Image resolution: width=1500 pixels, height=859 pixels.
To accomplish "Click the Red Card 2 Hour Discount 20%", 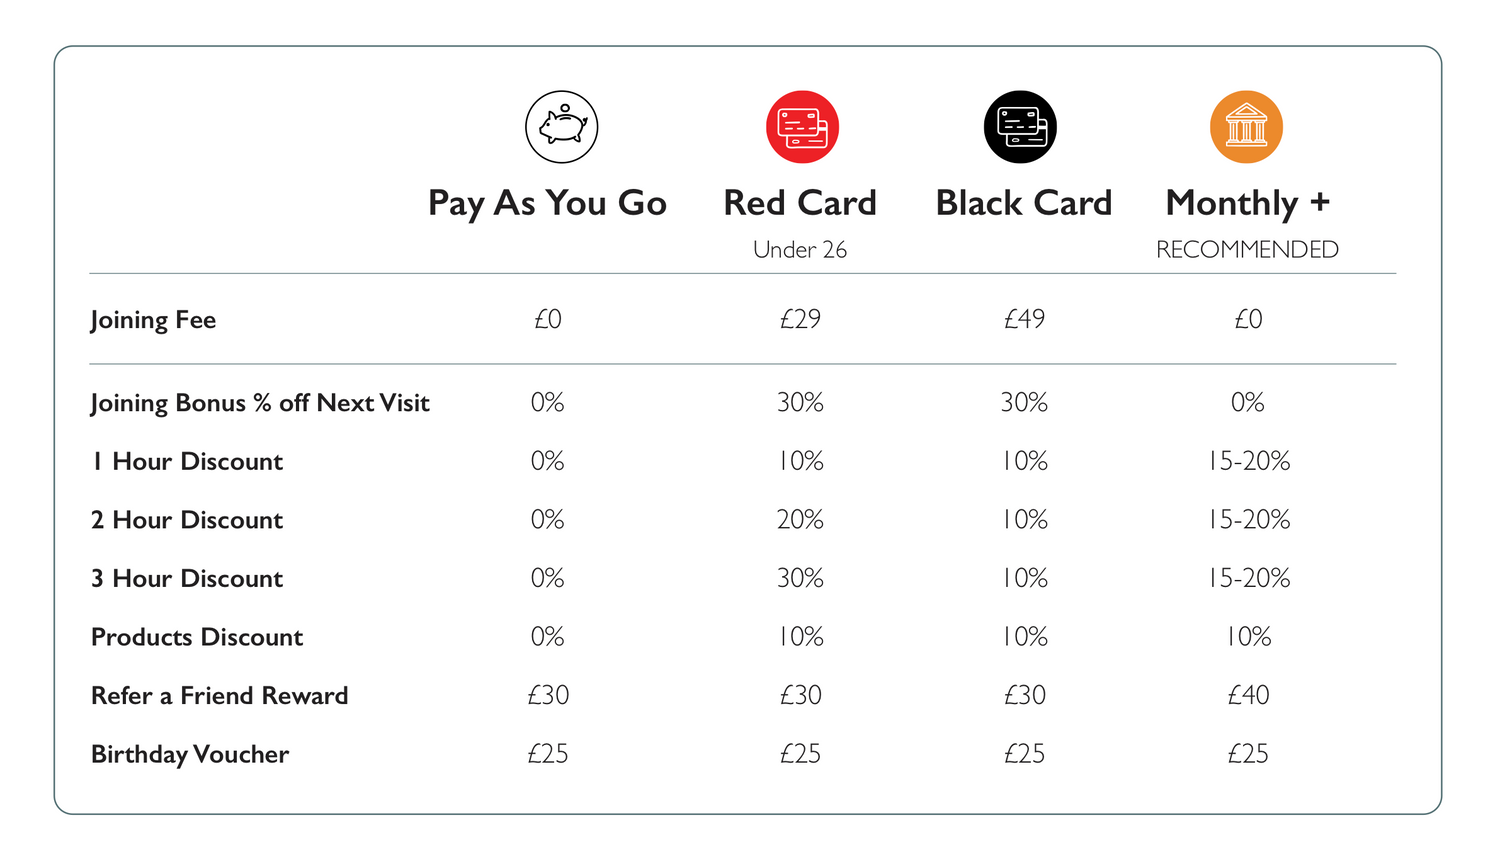I will pos(800,520).
